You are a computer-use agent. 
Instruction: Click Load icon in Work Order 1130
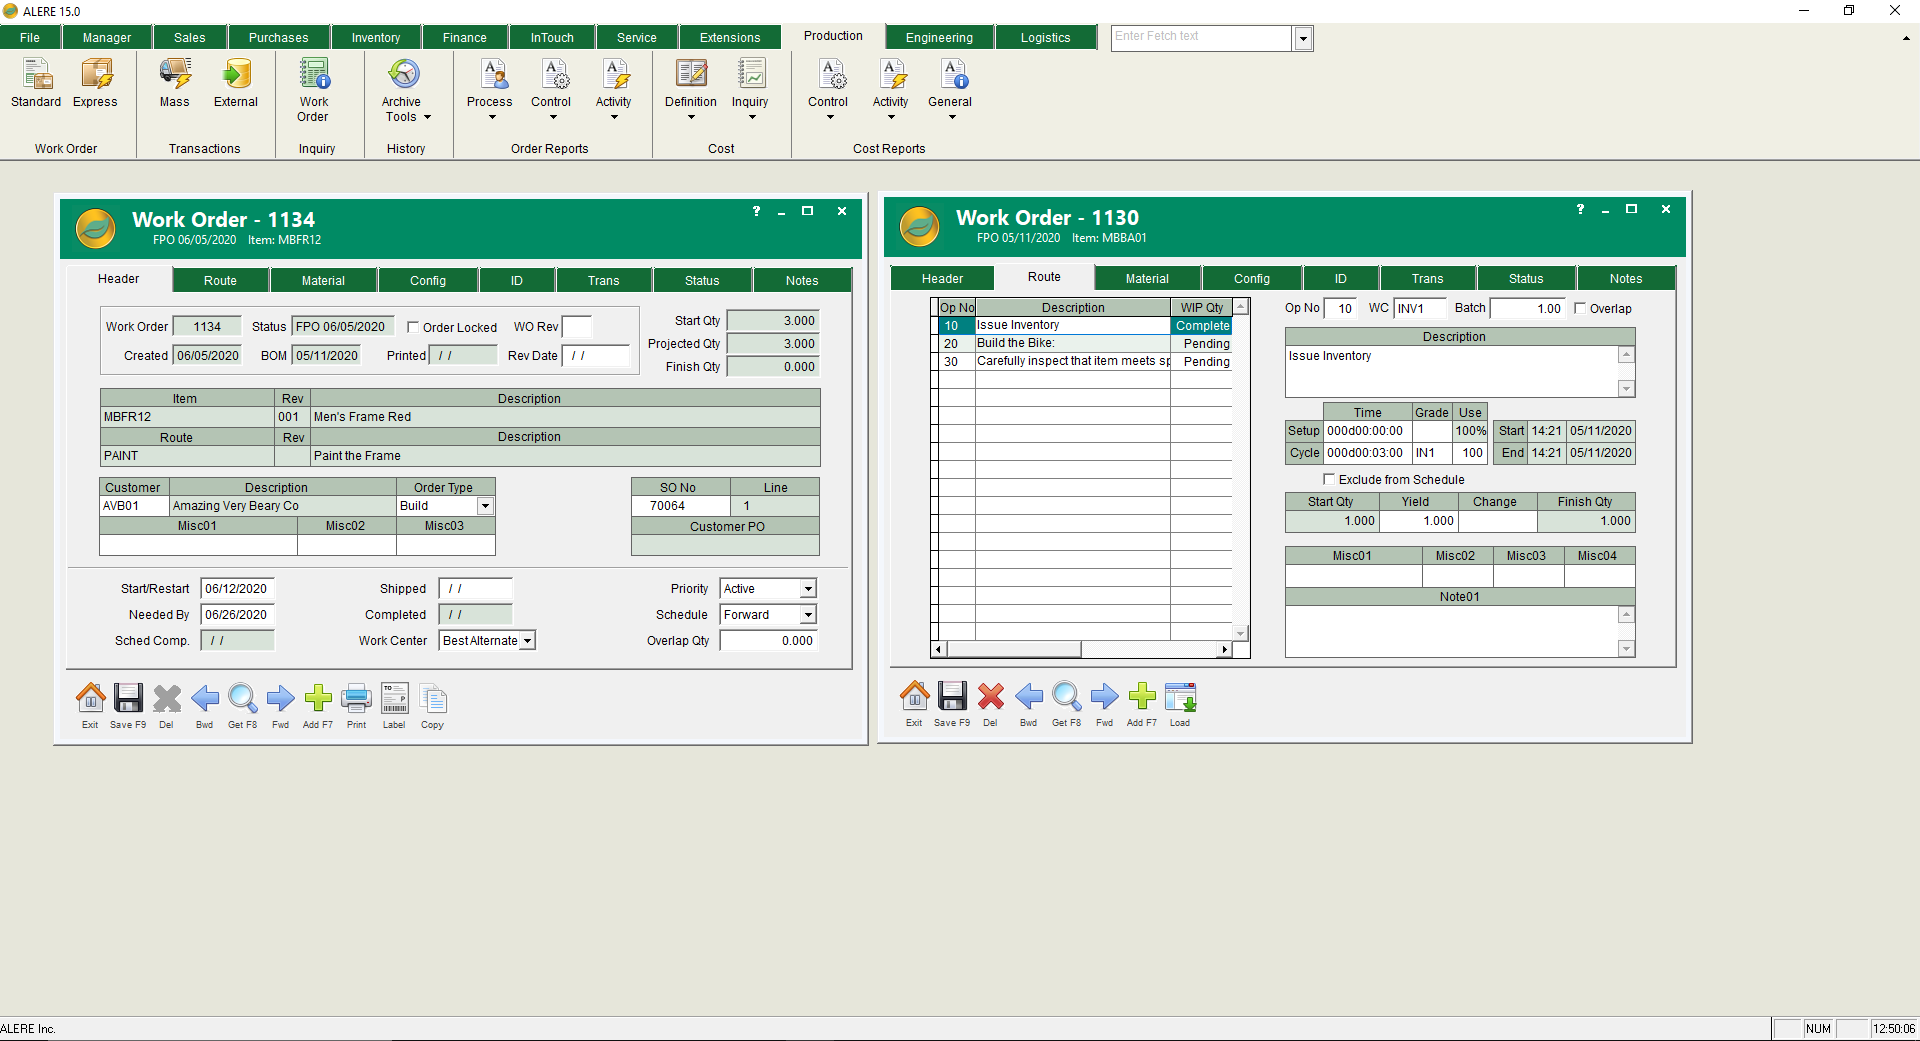[x=1180, y=697]
